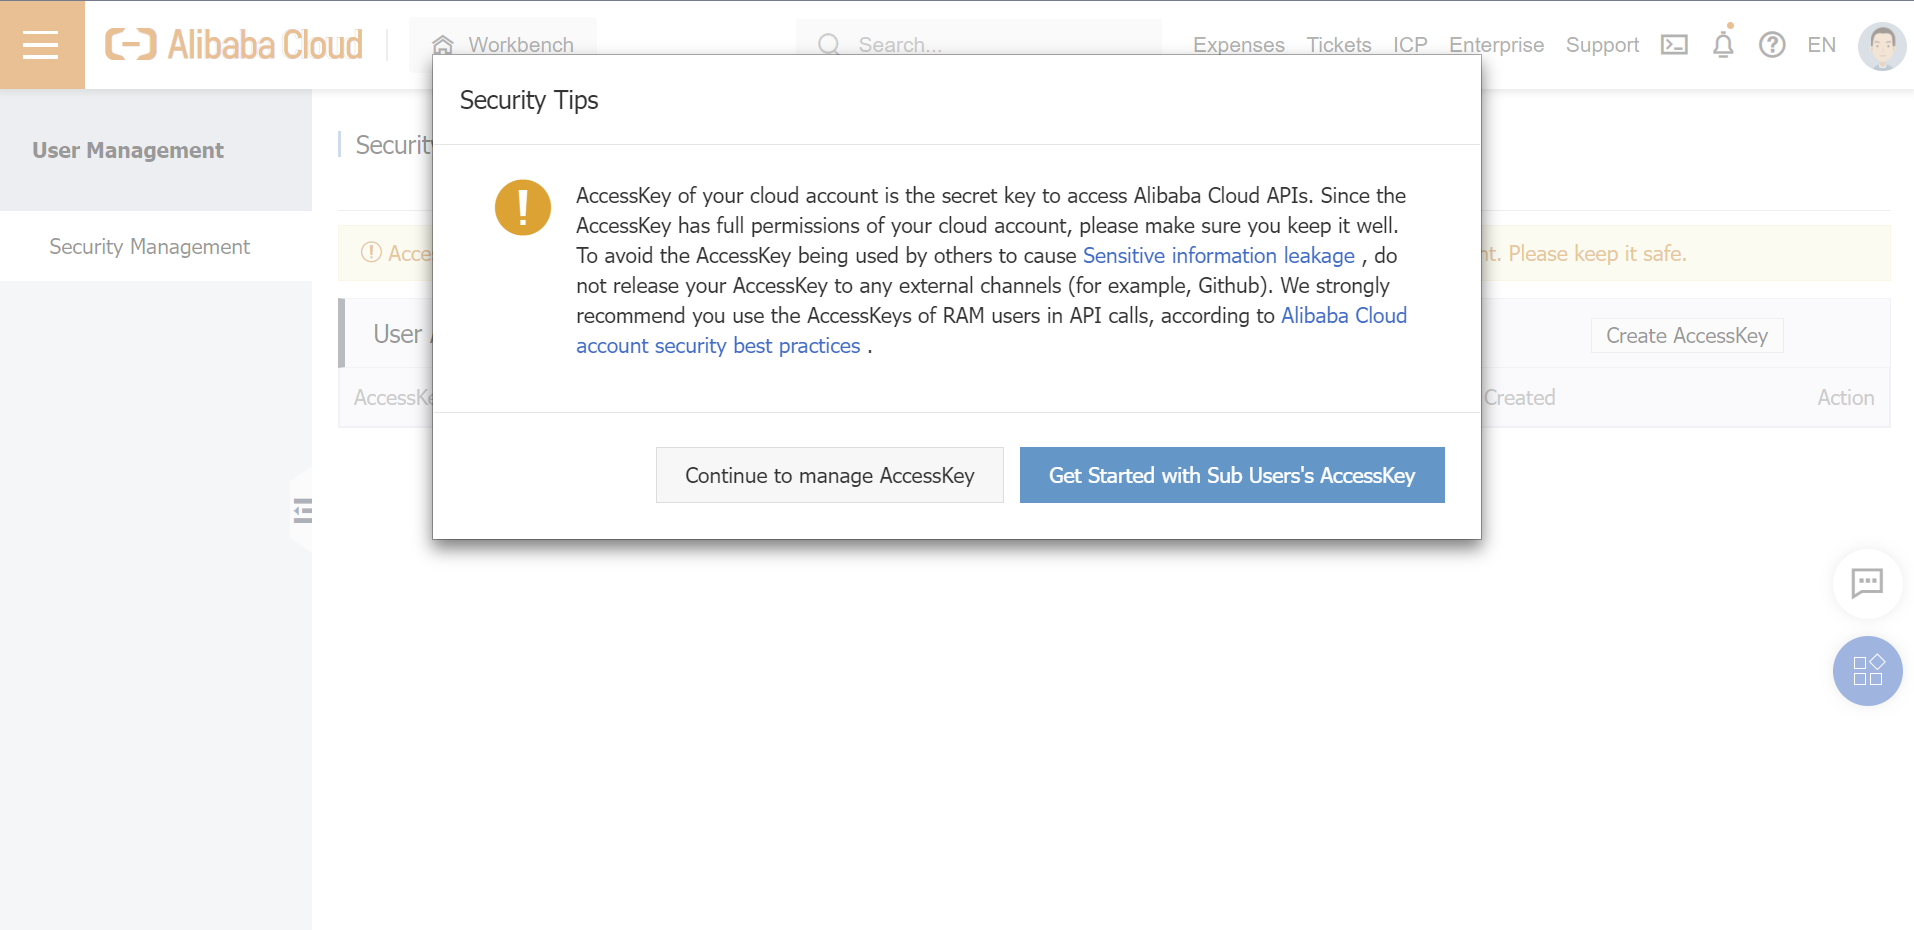Click the Security Tips dialog title
The height and width of the screenshot is (930, 1914).
529,100
